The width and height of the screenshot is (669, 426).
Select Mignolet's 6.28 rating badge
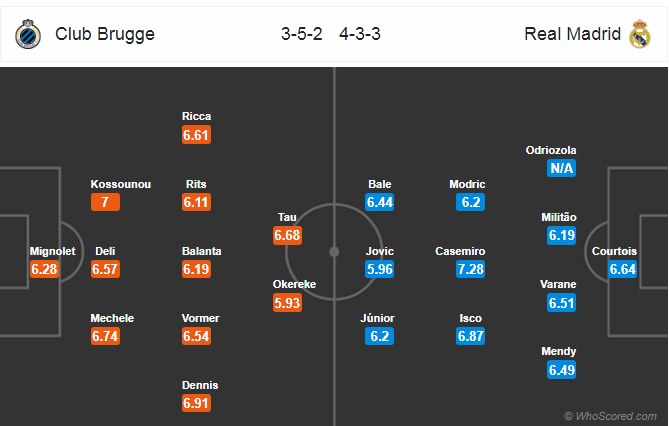pos(44,269)
